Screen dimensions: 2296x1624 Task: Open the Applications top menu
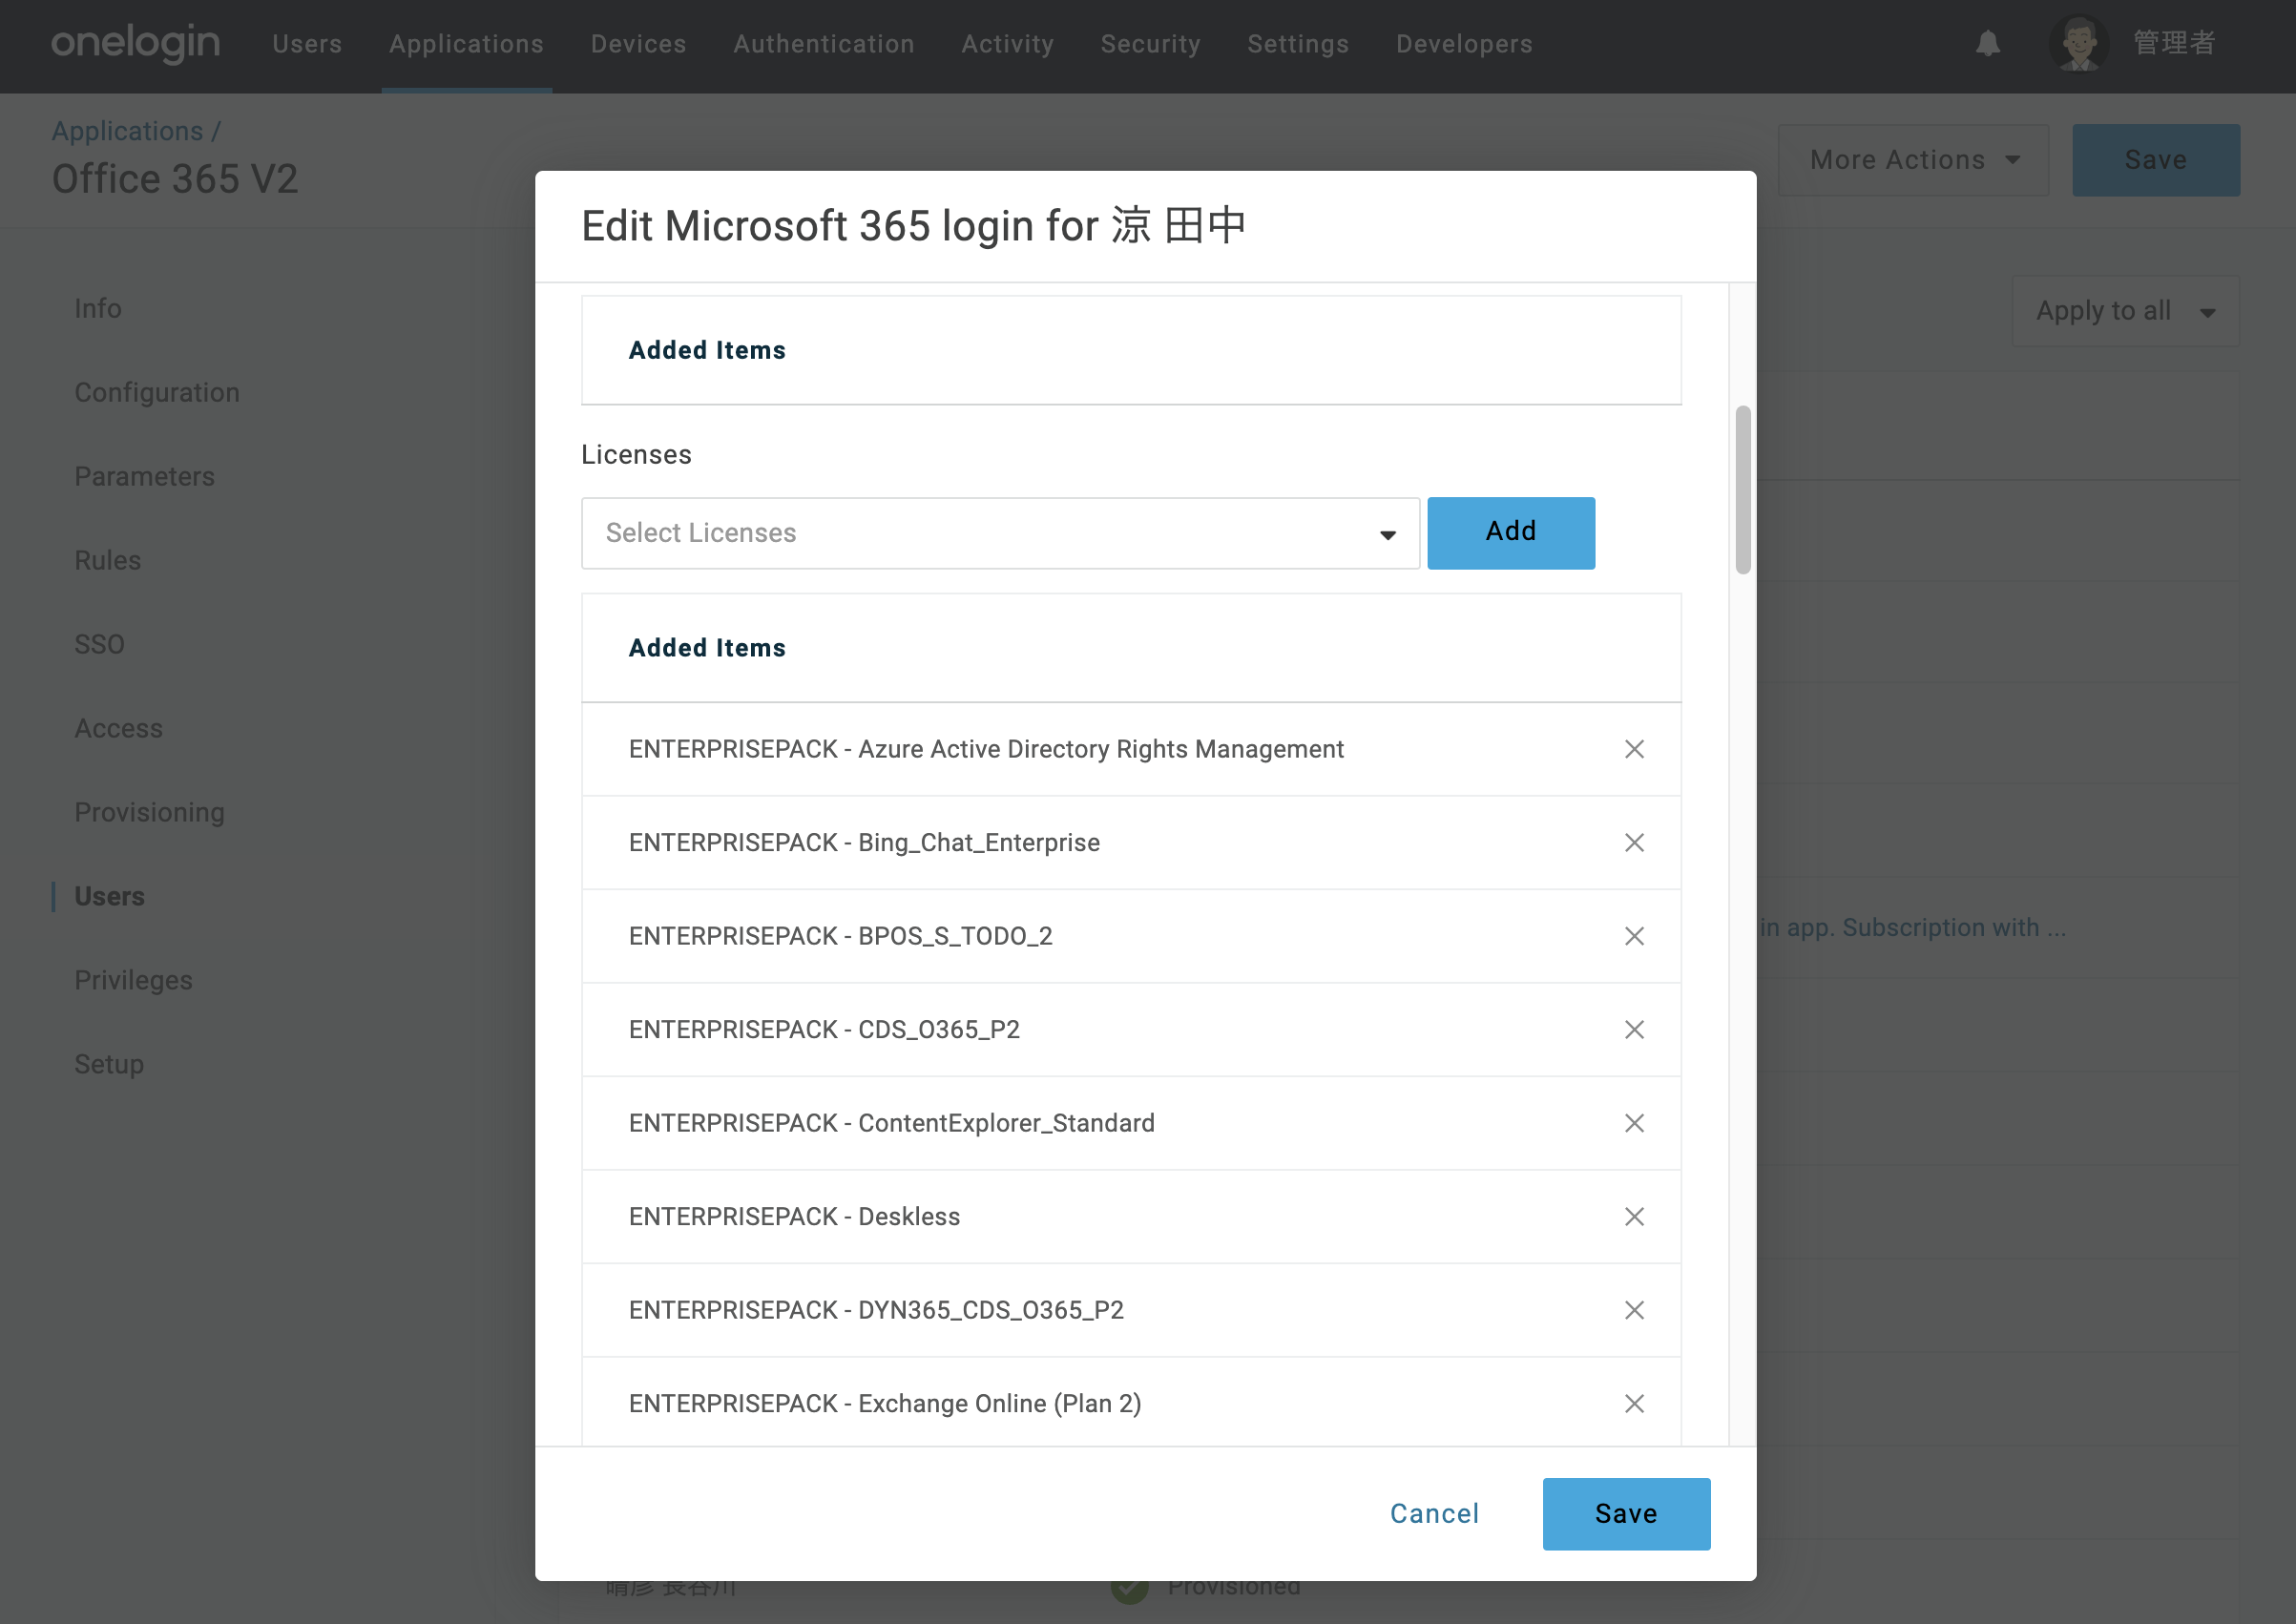coord(466,44)
